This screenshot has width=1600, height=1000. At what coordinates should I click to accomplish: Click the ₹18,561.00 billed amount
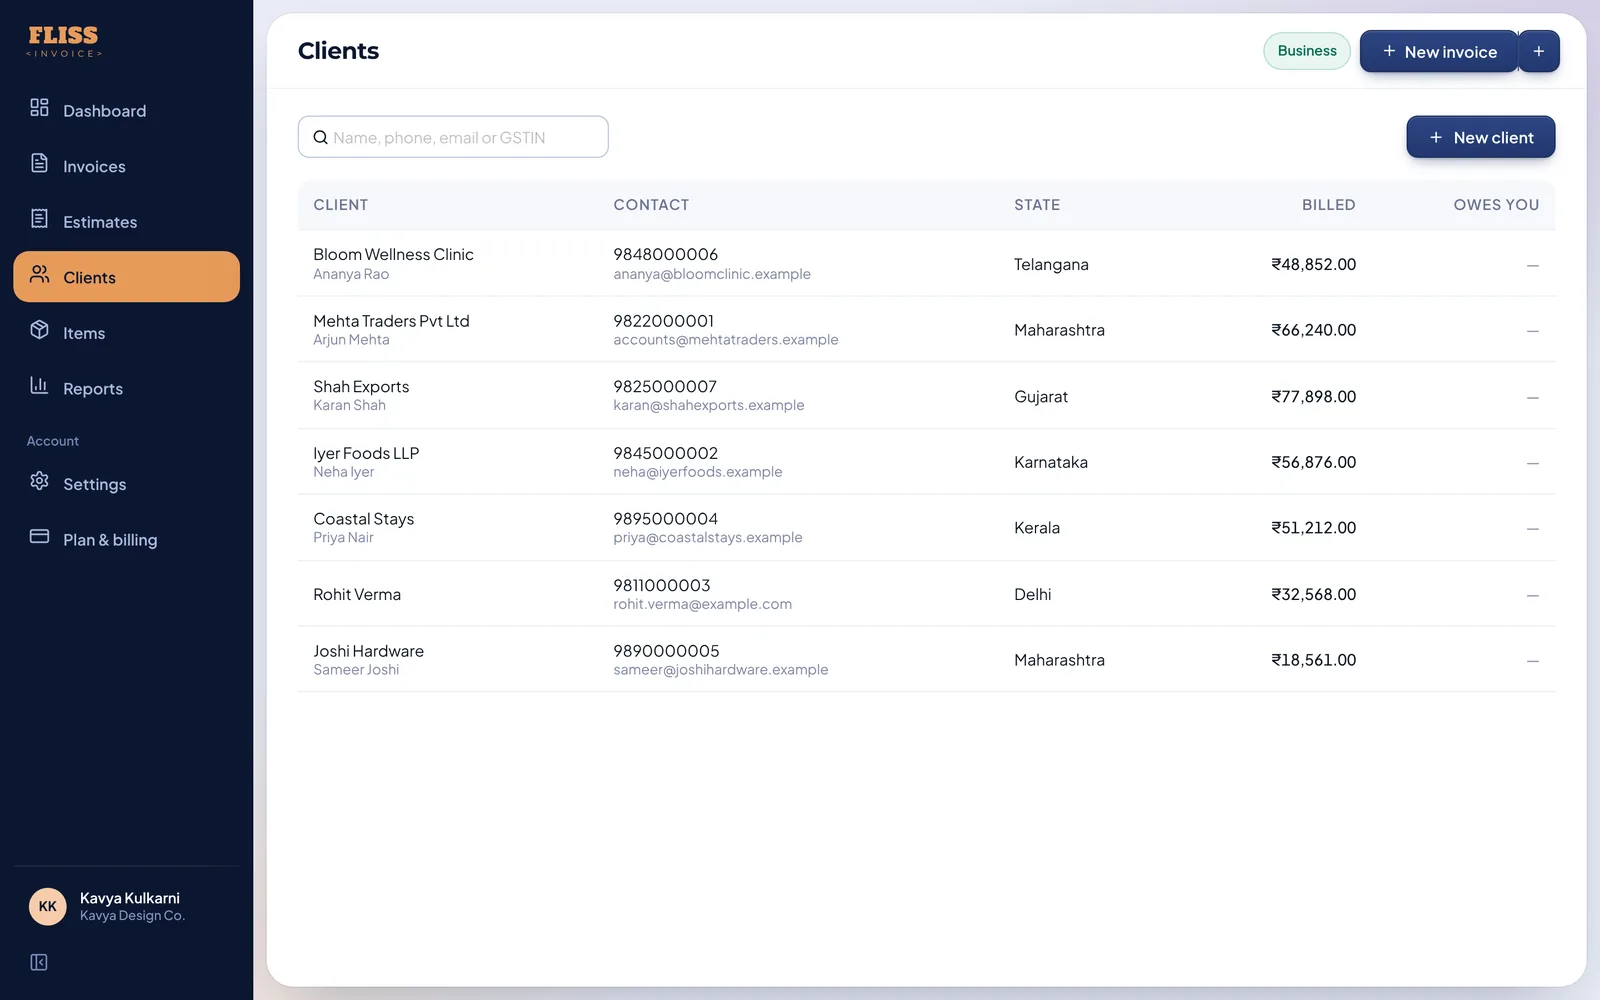1313,660
